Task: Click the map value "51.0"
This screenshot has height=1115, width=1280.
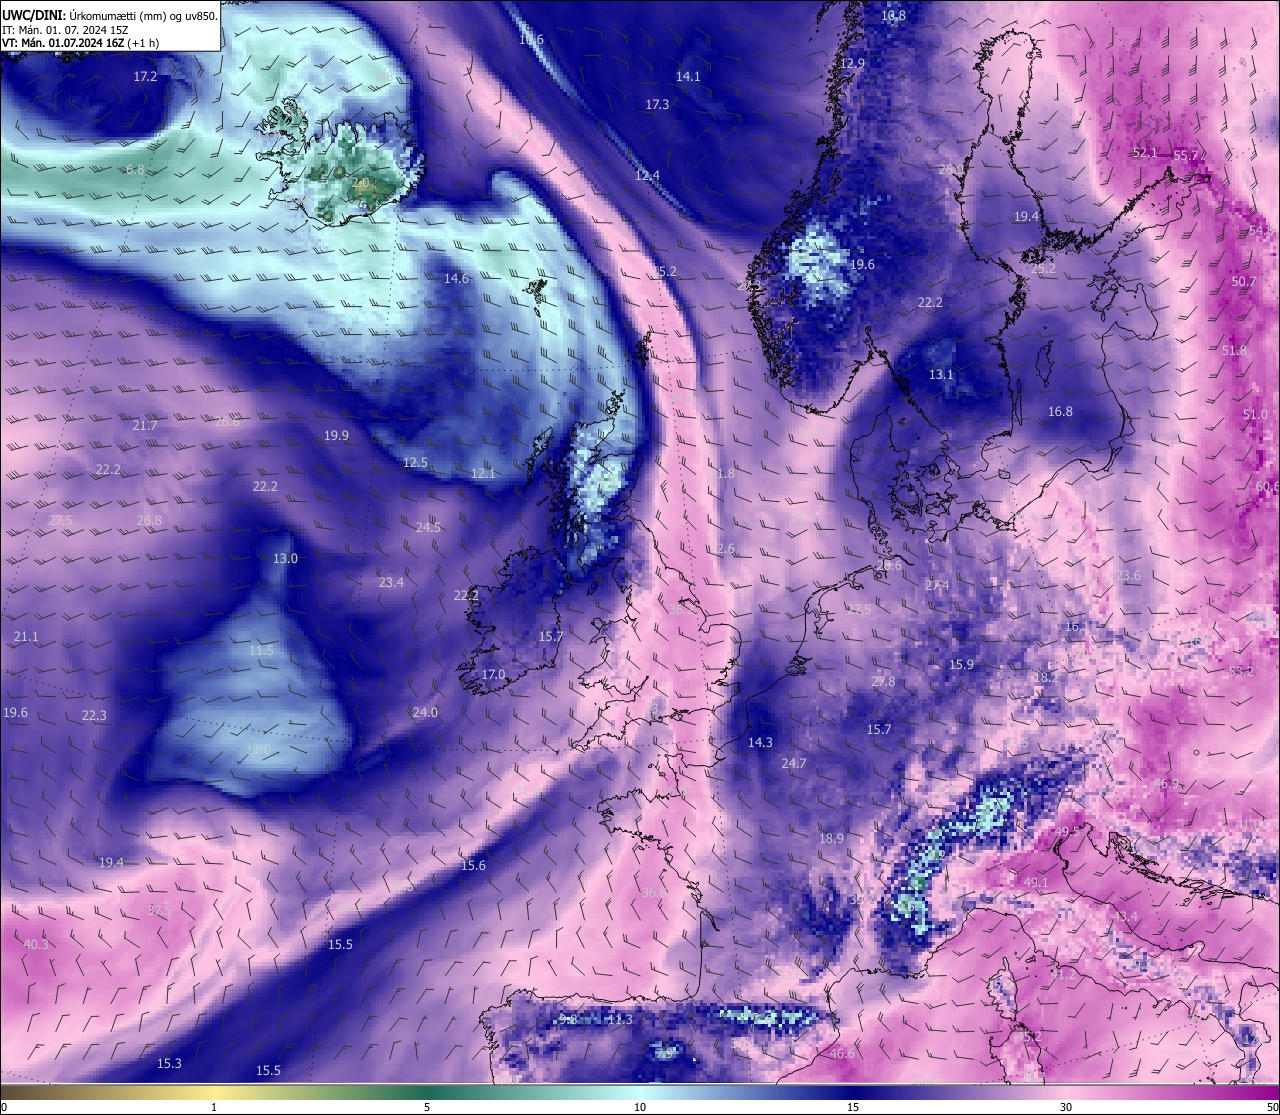Action: tap(1254, 415)
